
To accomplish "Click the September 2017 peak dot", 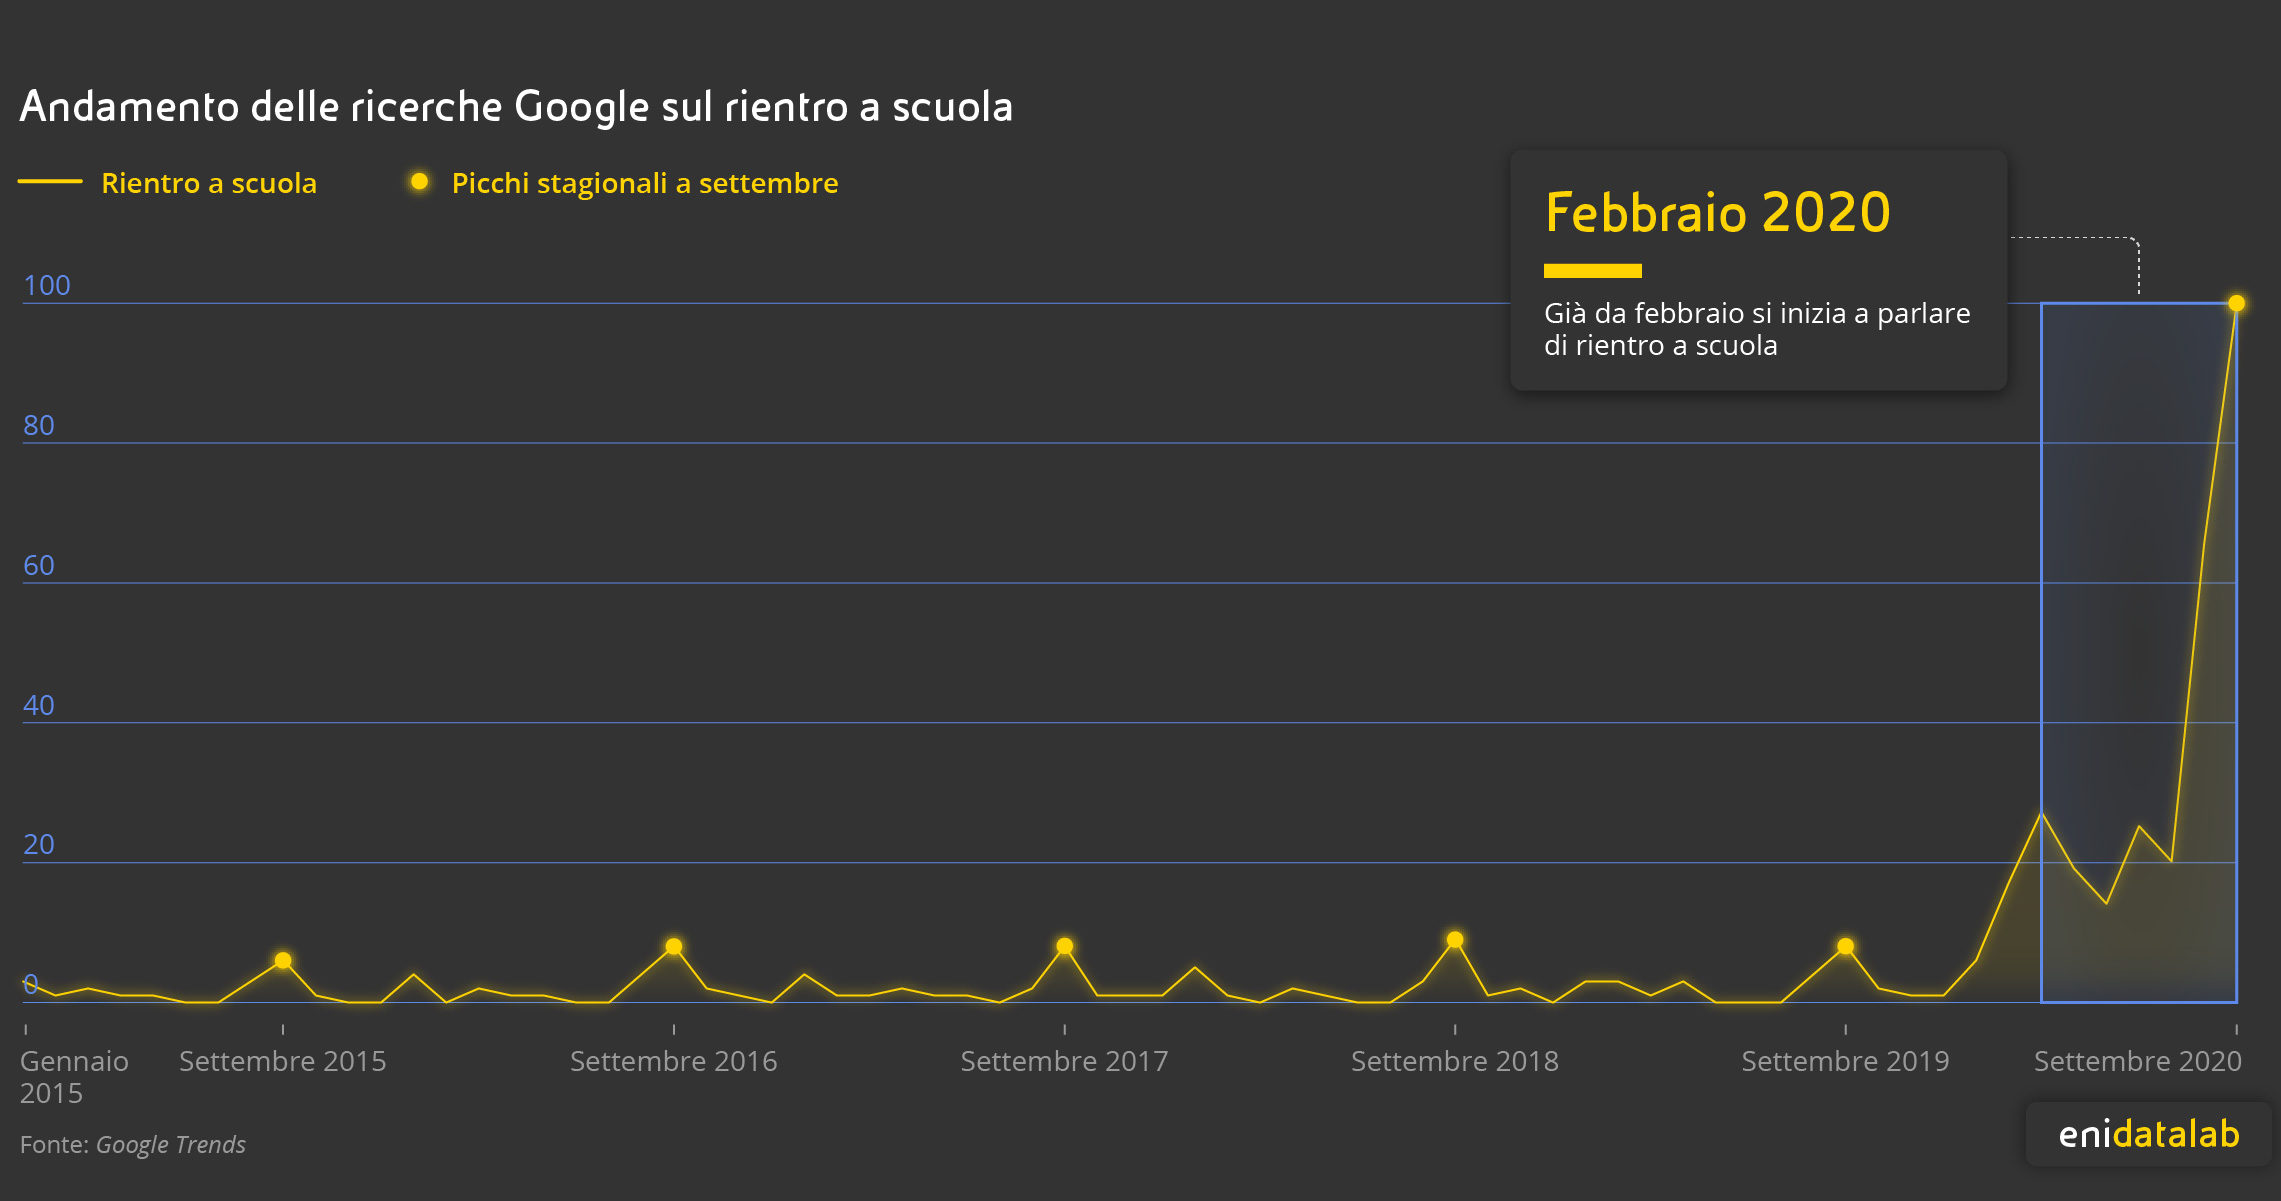I will point(1065,946).
